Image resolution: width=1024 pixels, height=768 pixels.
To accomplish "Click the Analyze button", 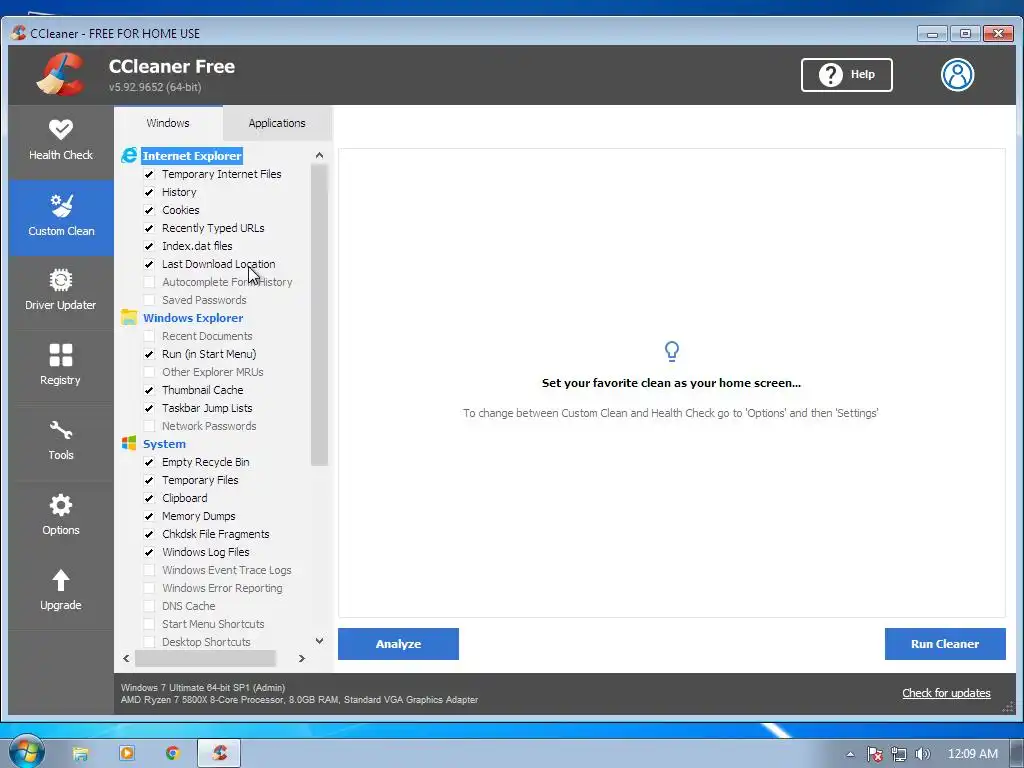I will [398, 644].
